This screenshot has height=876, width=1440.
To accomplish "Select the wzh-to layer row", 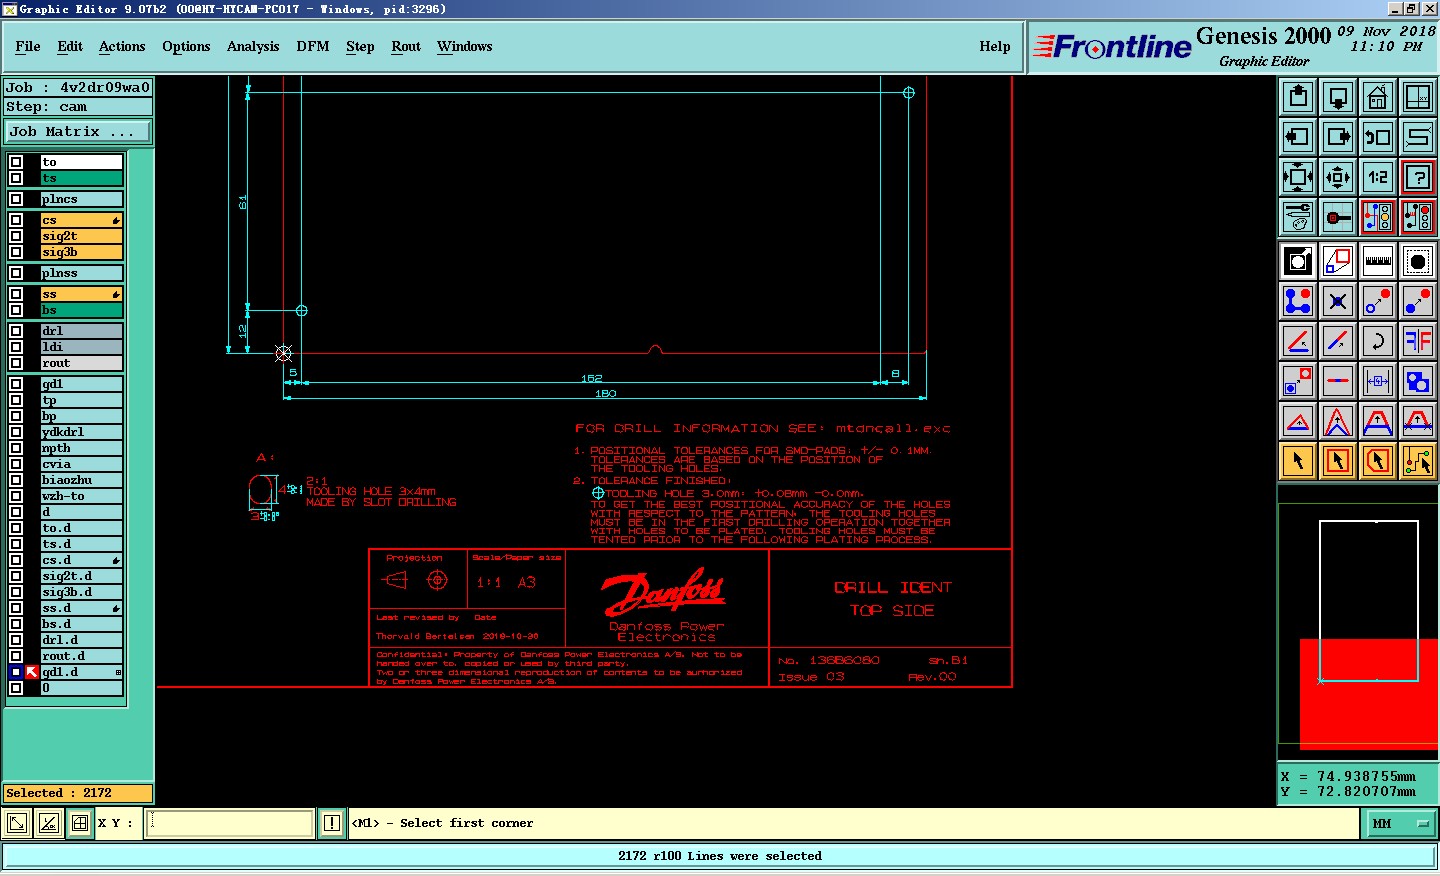I will click(81, 496).
